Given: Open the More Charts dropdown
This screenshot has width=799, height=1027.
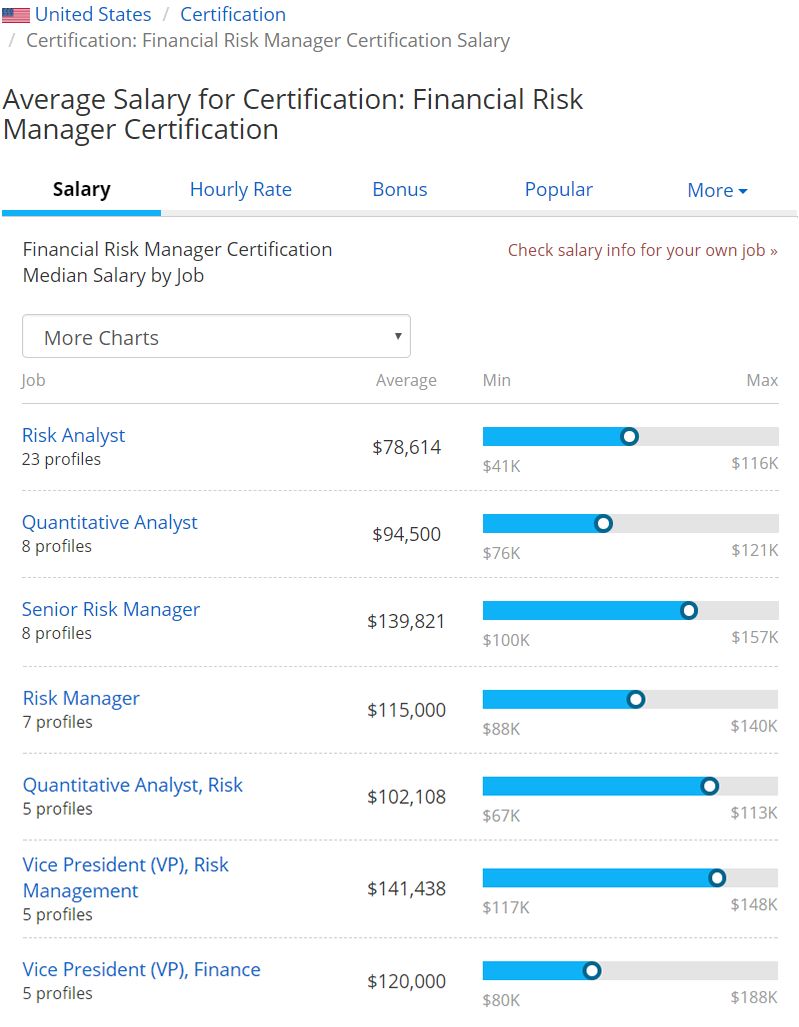Looking at the screenshot, I should coord(216,337).
